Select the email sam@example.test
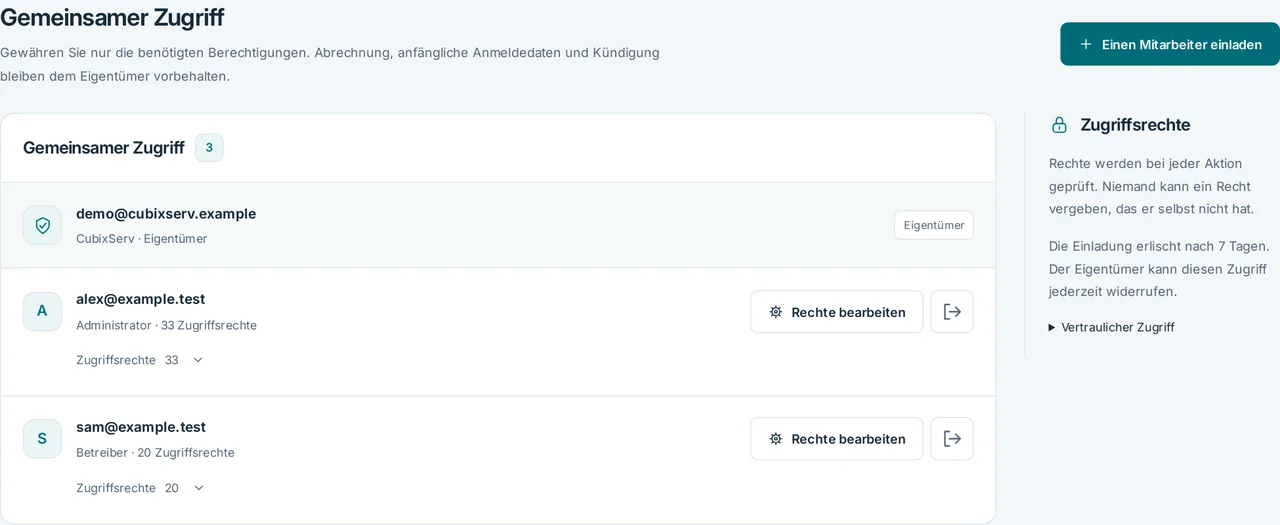 pos(141,427)
